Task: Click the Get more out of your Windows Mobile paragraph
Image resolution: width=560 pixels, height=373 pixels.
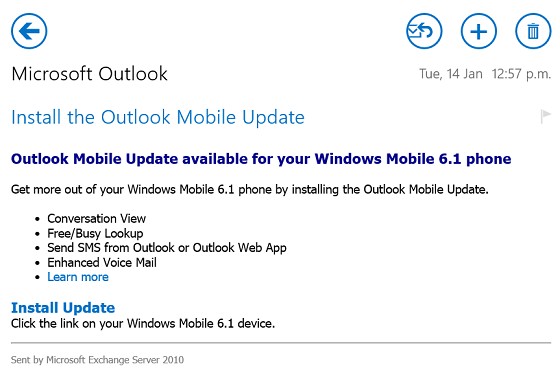Action: [250, 189]
